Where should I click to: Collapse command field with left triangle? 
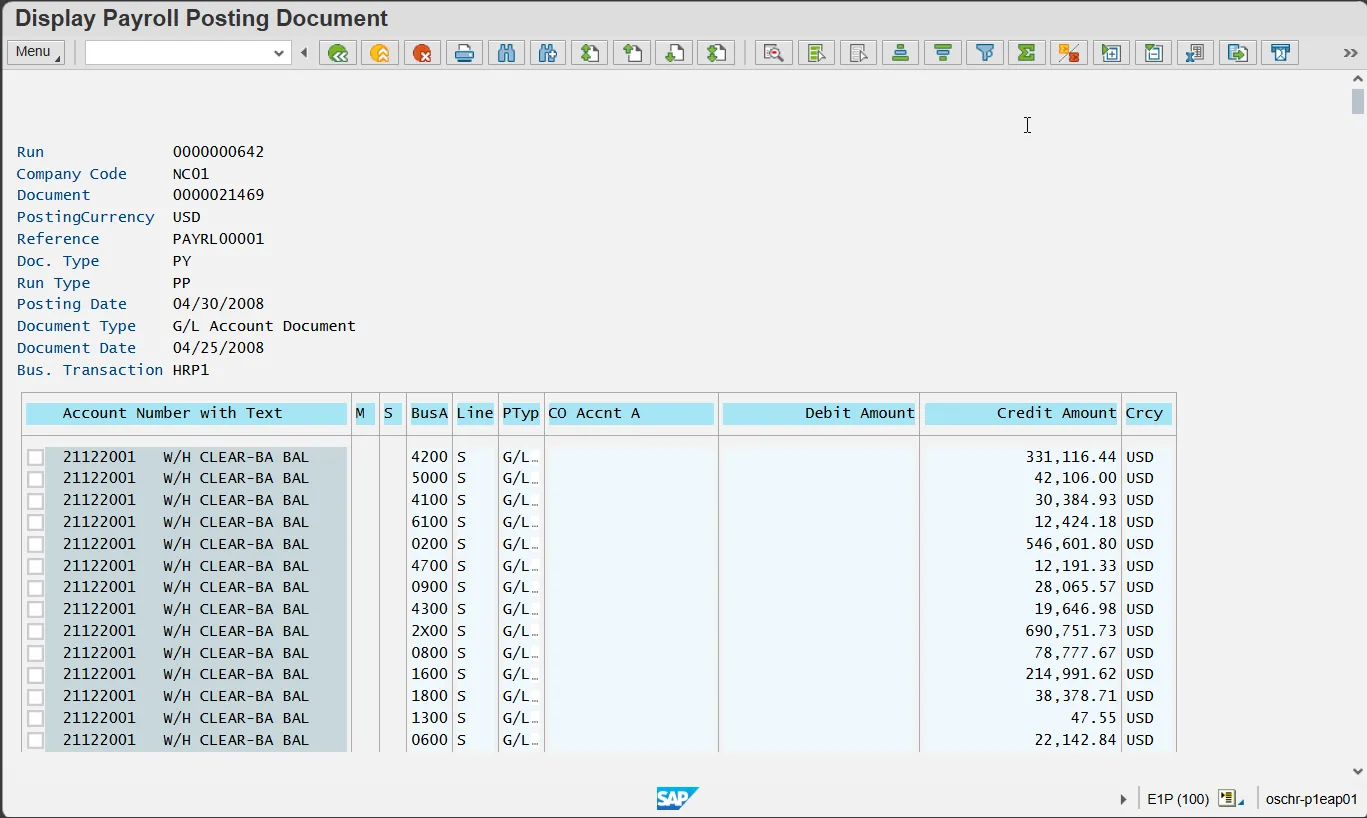(304, 53)
